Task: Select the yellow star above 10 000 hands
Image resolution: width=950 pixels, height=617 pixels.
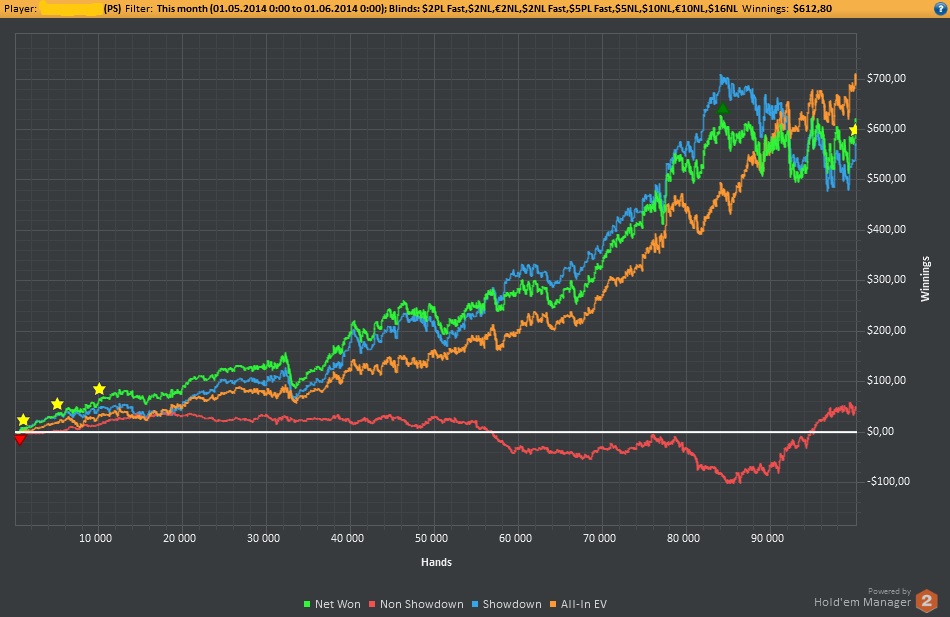Action: point(99,389)
